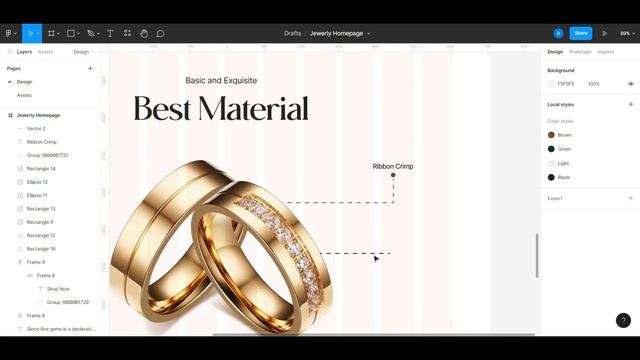This screenshot has width=640, height=360.
Task: Open the Move tool dropdown arrow
Action: (x=38, y=34)
